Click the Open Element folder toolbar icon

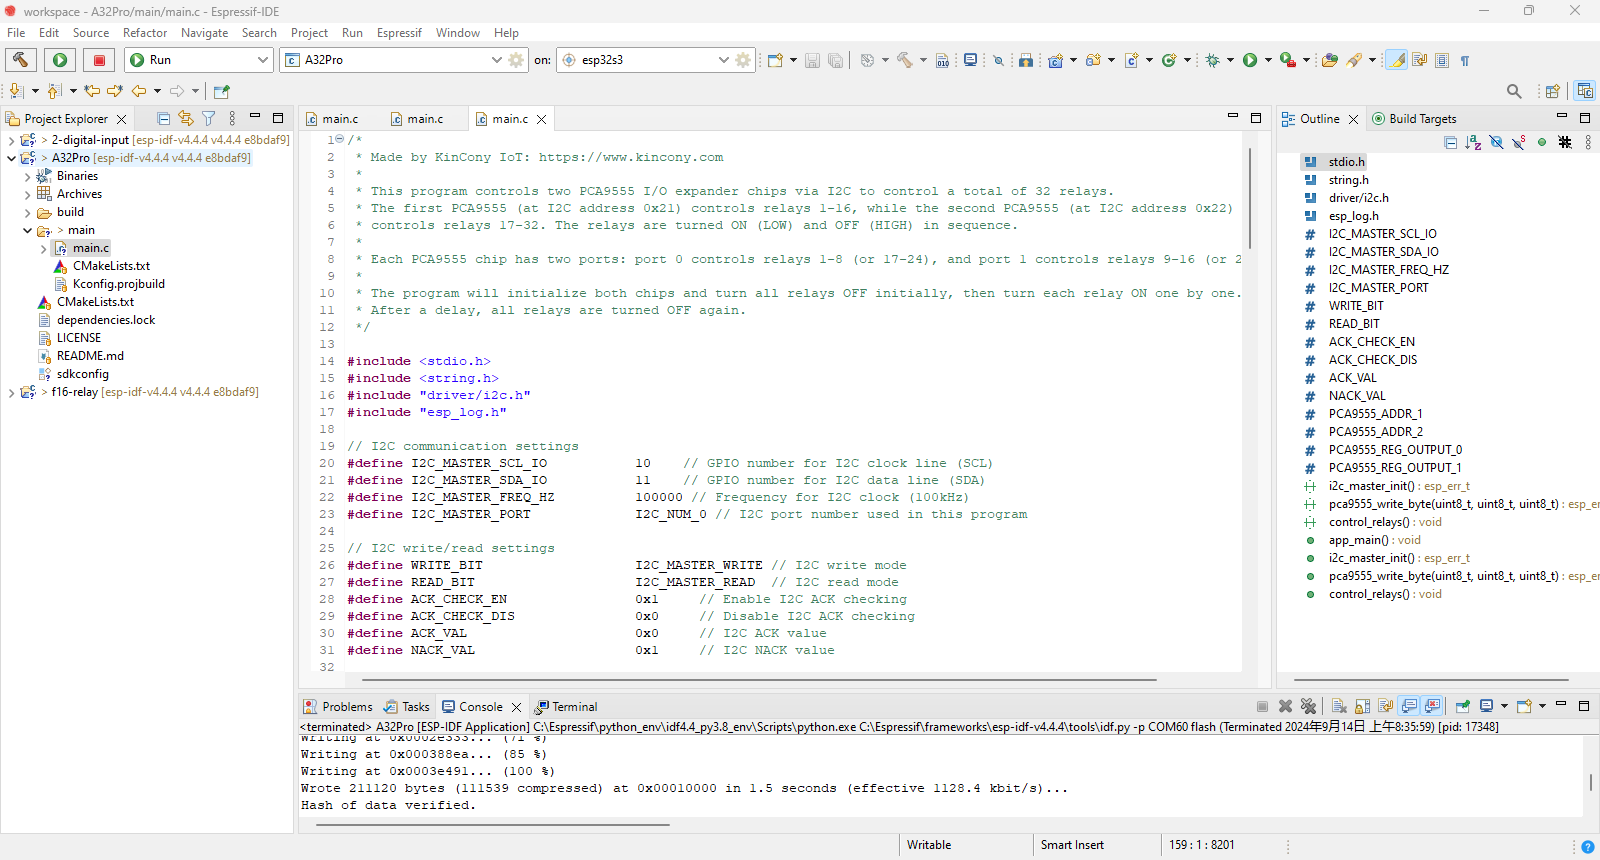coord(1329,60)
